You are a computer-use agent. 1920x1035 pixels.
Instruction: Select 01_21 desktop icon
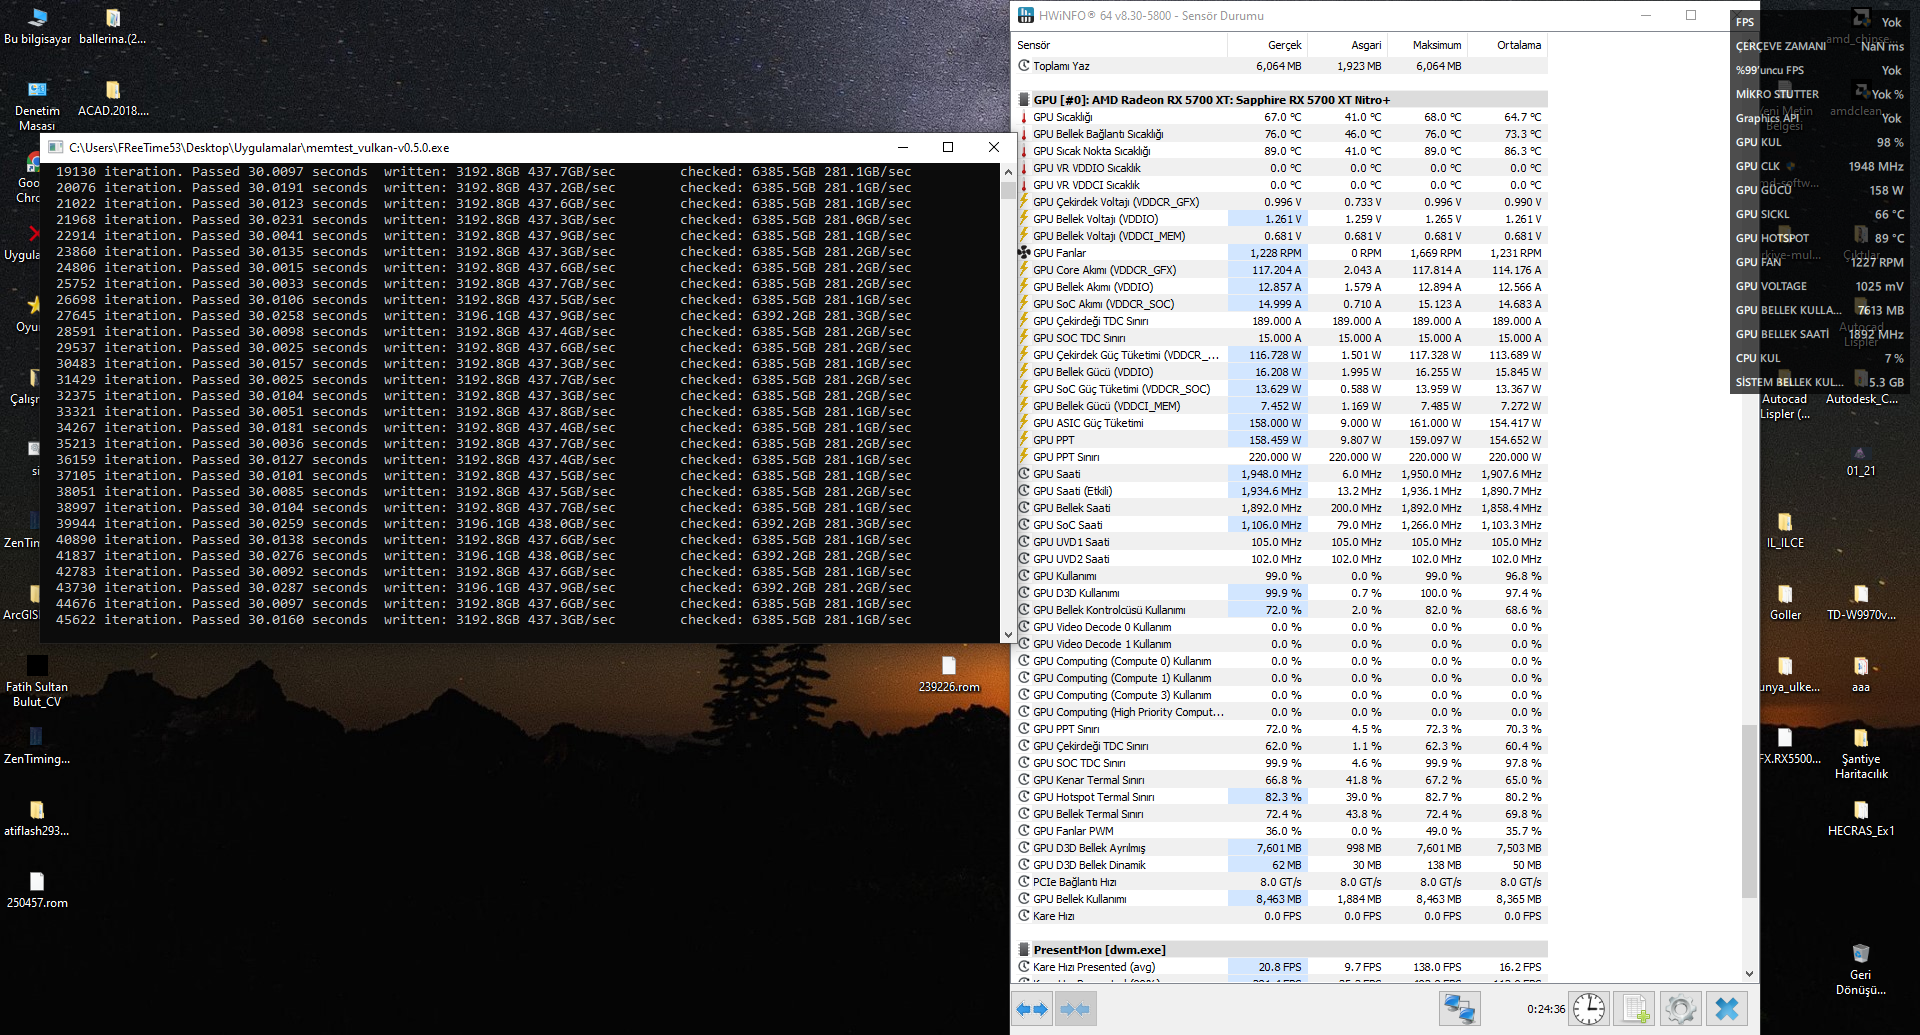click(1861, 460)
